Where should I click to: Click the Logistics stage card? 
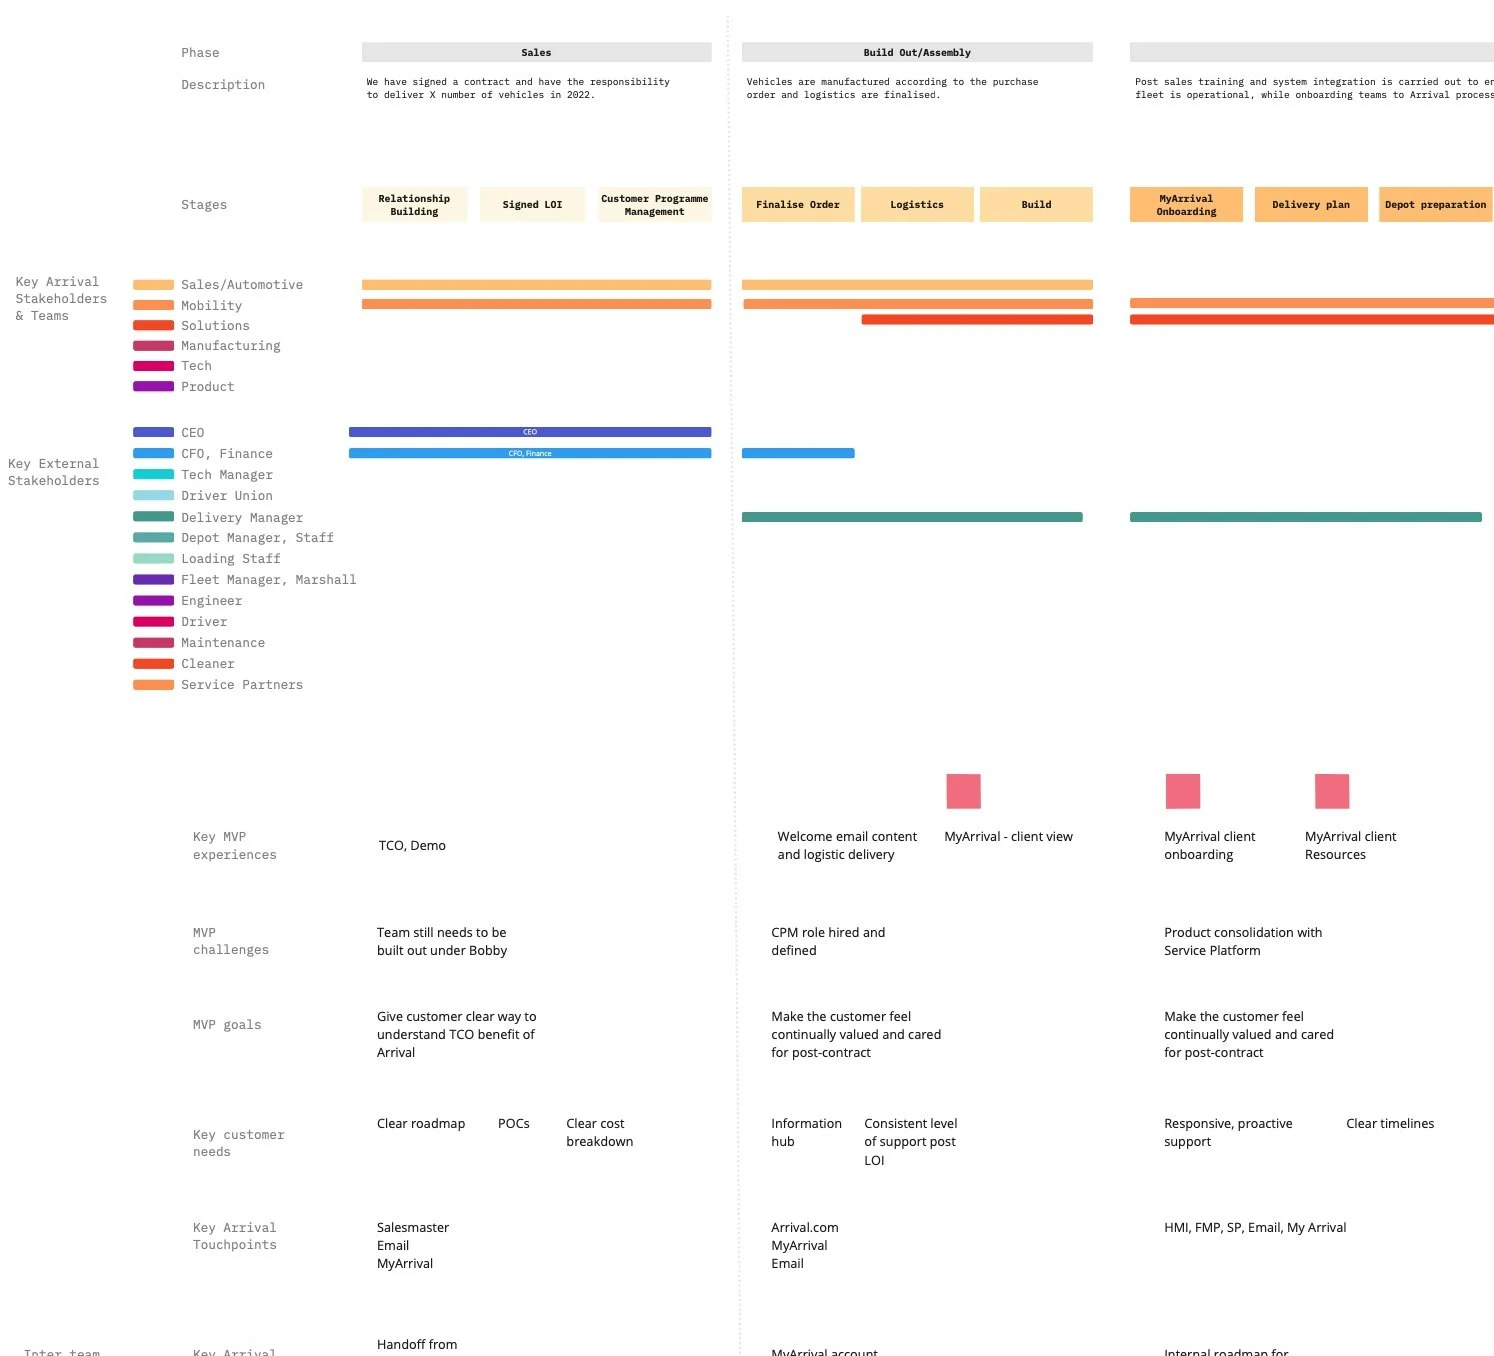pos(917,205)
